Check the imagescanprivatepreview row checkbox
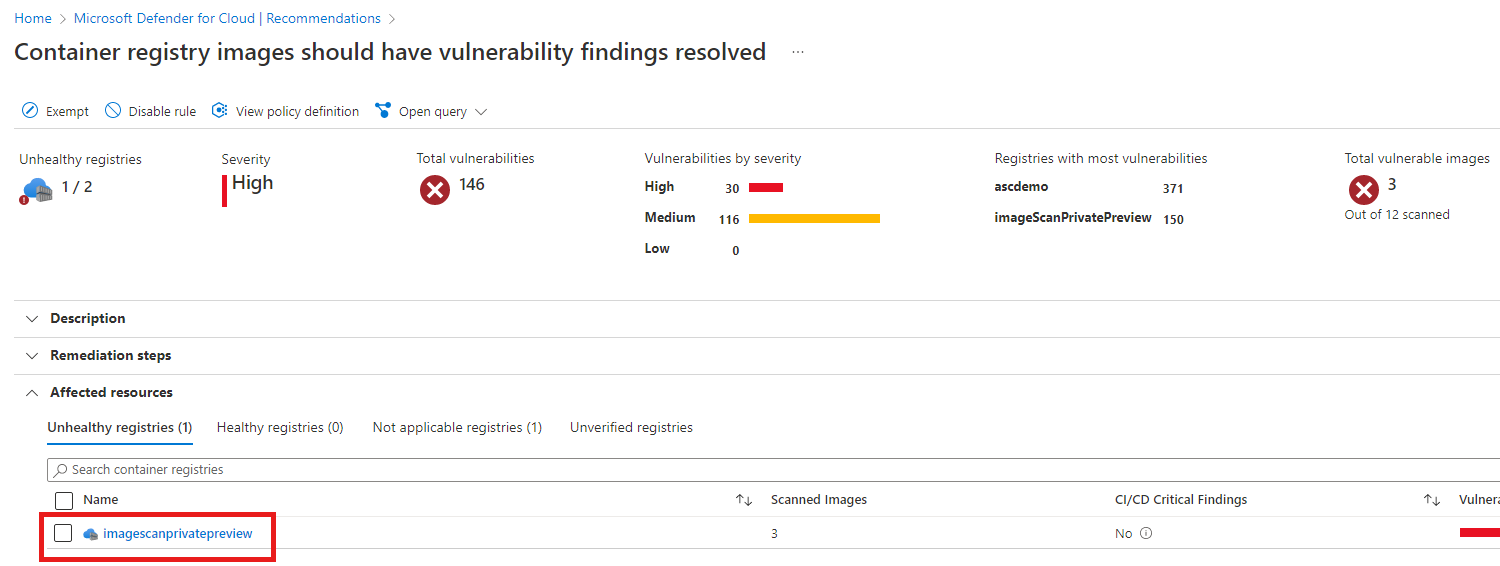1500x566 pixels. coord(63,533)
